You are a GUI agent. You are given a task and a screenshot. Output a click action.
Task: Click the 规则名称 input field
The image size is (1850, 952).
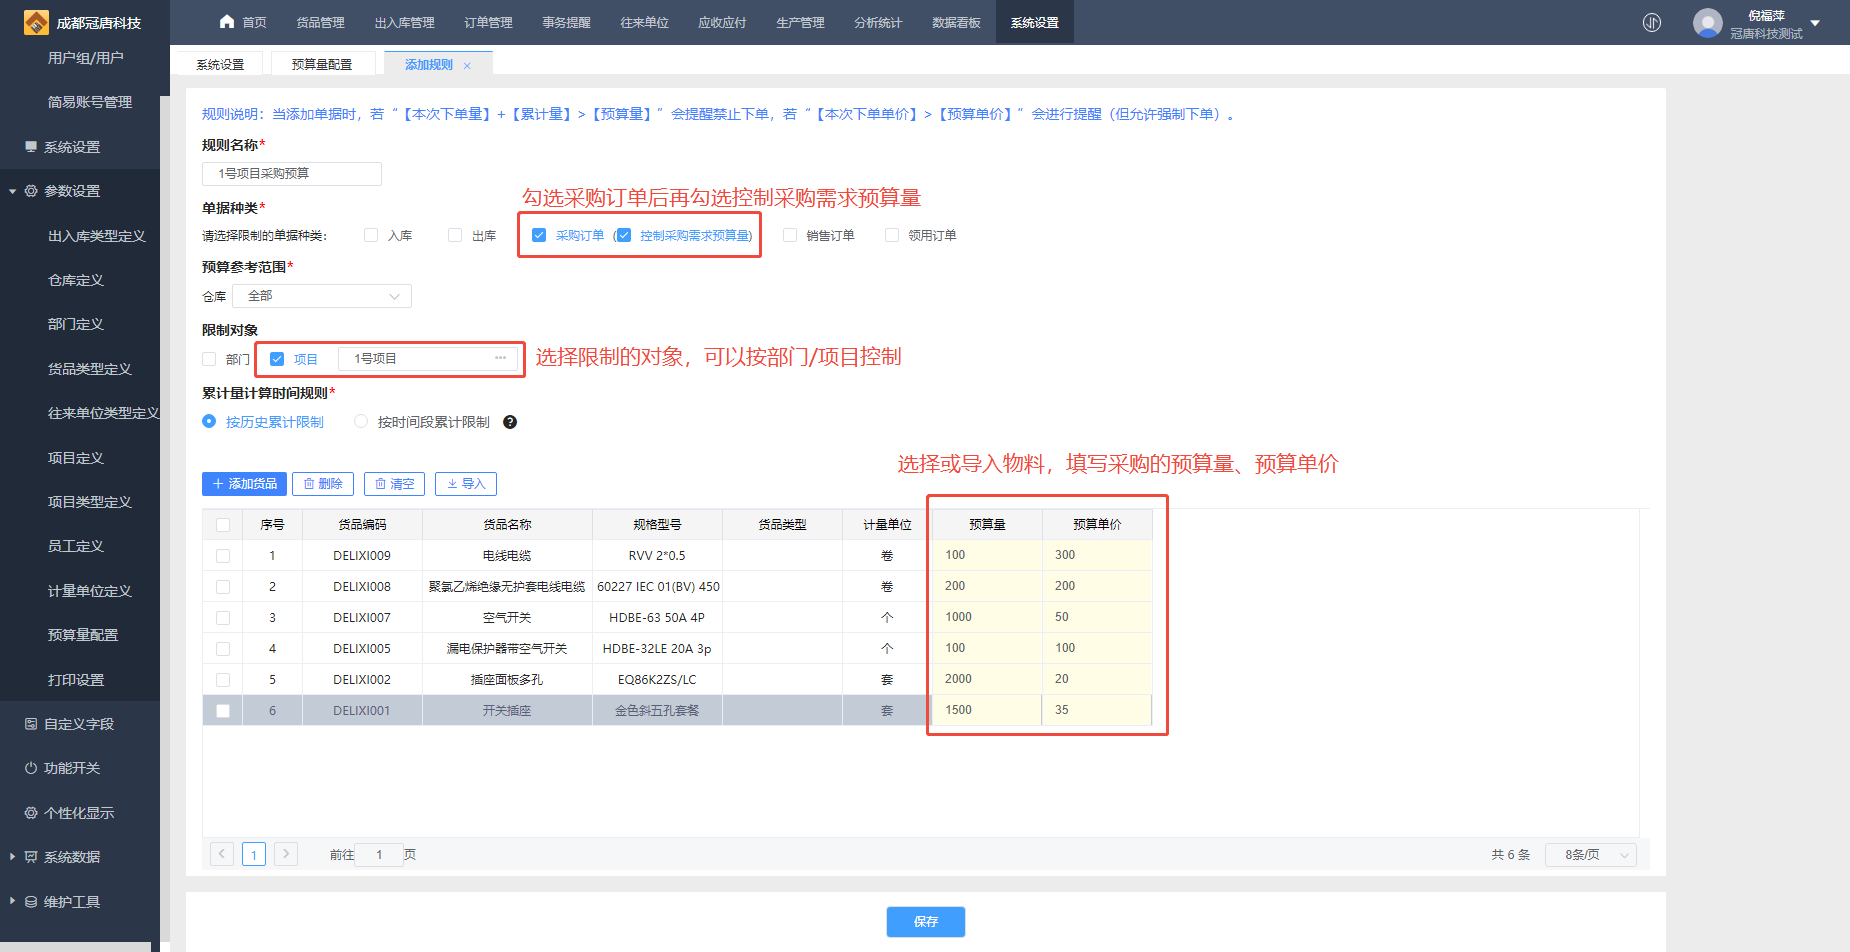[x=292, y=174]
